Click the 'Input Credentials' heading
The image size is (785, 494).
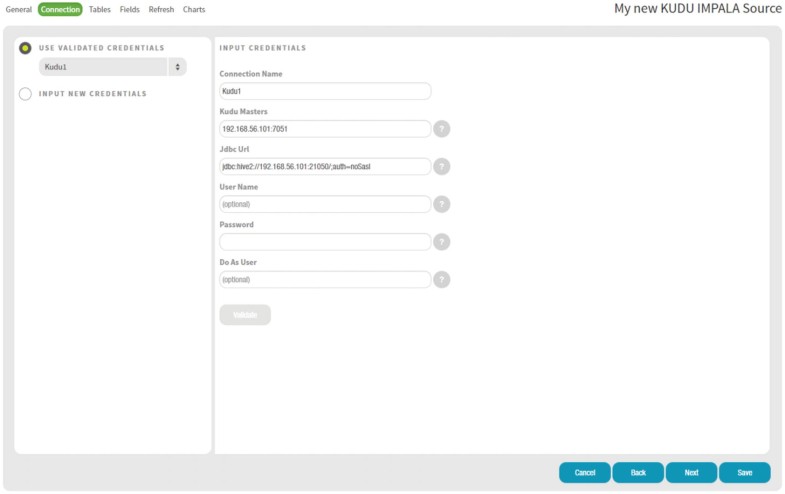(x=262, y=48)
